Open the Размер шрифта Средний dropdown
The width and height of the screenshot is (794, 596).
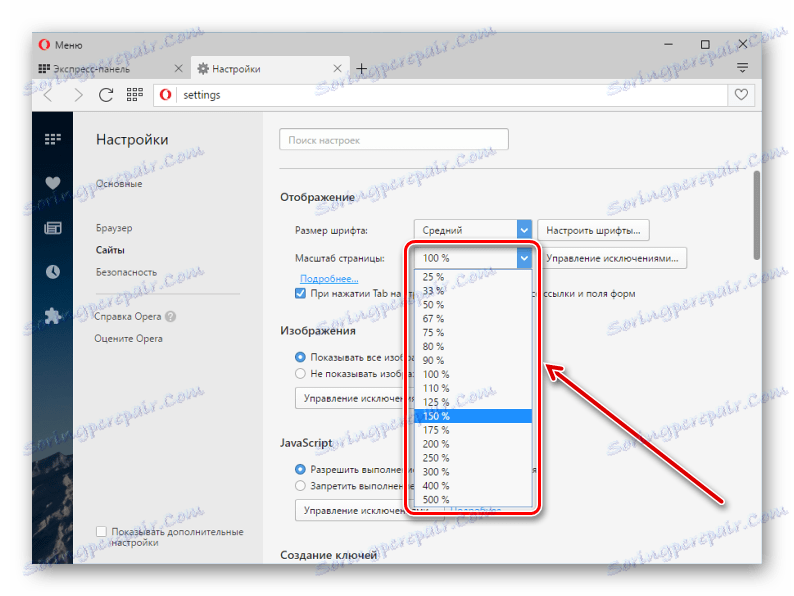(x=472, y=230)
